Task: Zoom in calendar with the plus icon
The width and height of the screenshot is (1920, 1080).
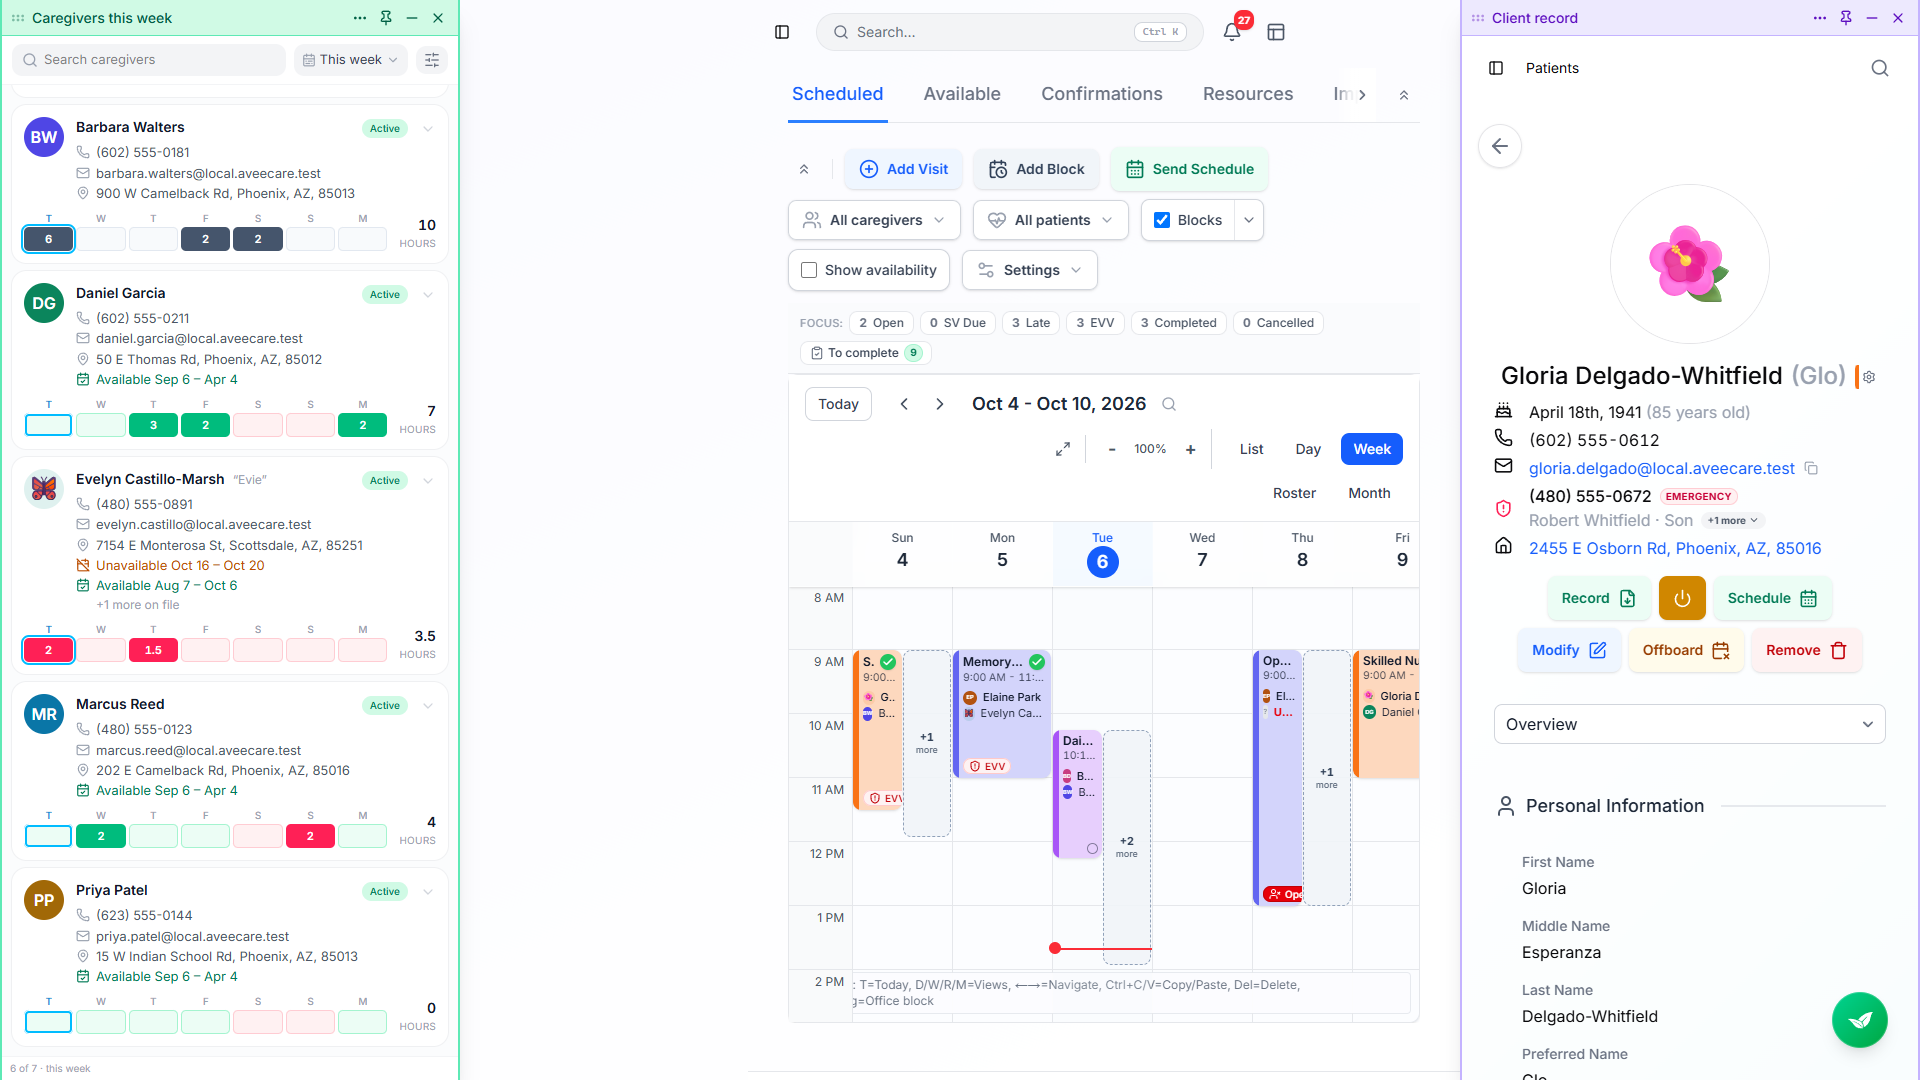Action: click(1191, 449)
